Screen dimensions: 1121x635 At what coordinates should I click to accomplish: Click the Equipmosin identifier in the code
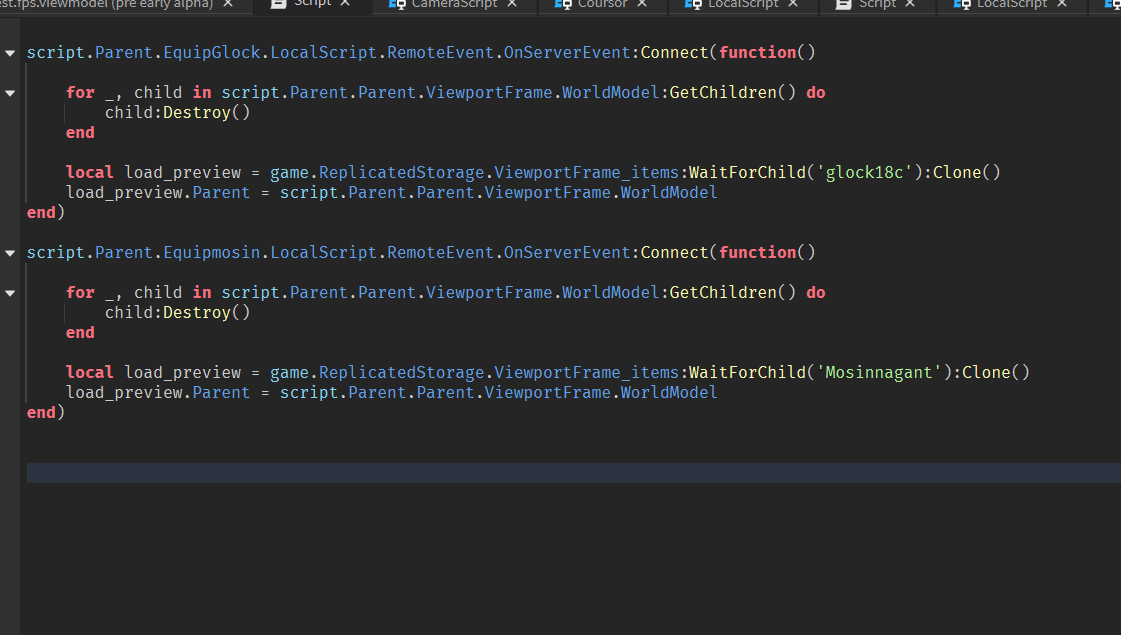(x=212, y=253)
